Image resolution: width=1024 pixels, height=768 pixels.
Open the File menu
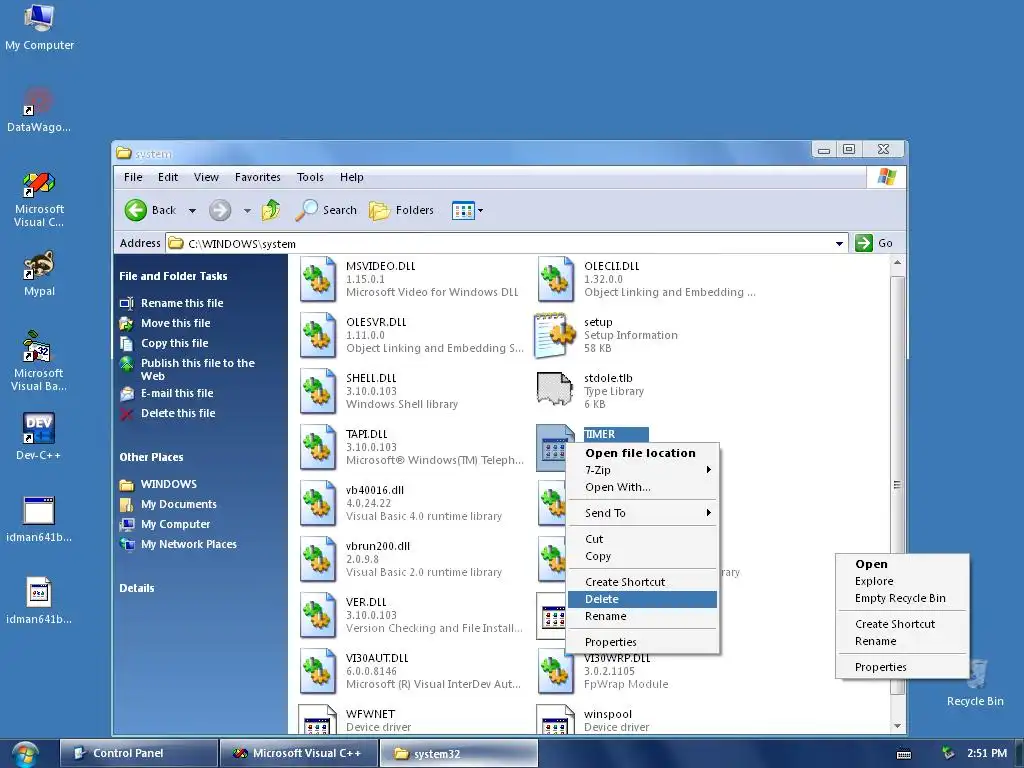(133, 177)
